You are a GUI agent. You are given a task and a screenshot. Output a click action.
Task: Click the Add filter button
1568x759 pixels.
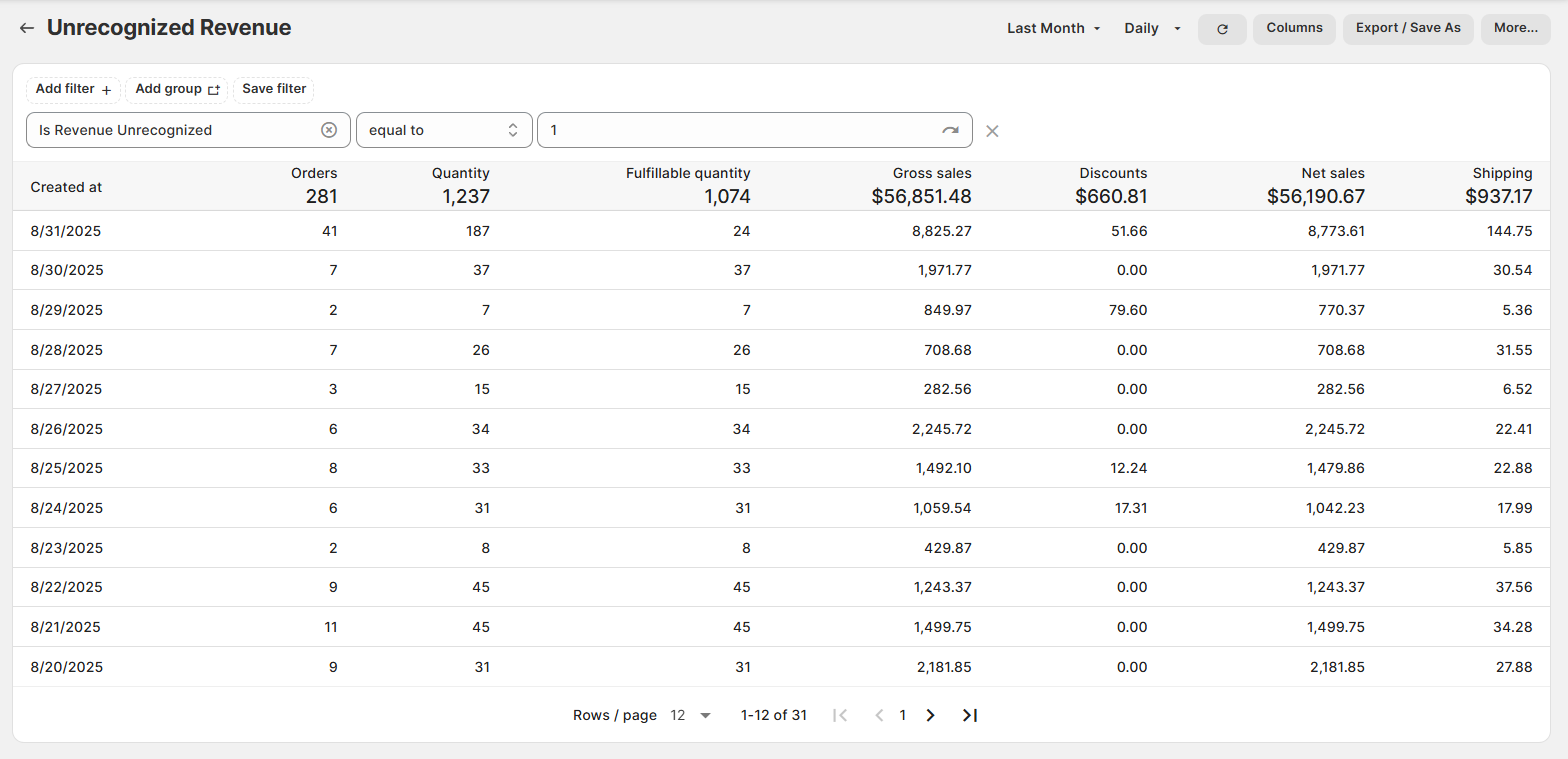point(73,89)
